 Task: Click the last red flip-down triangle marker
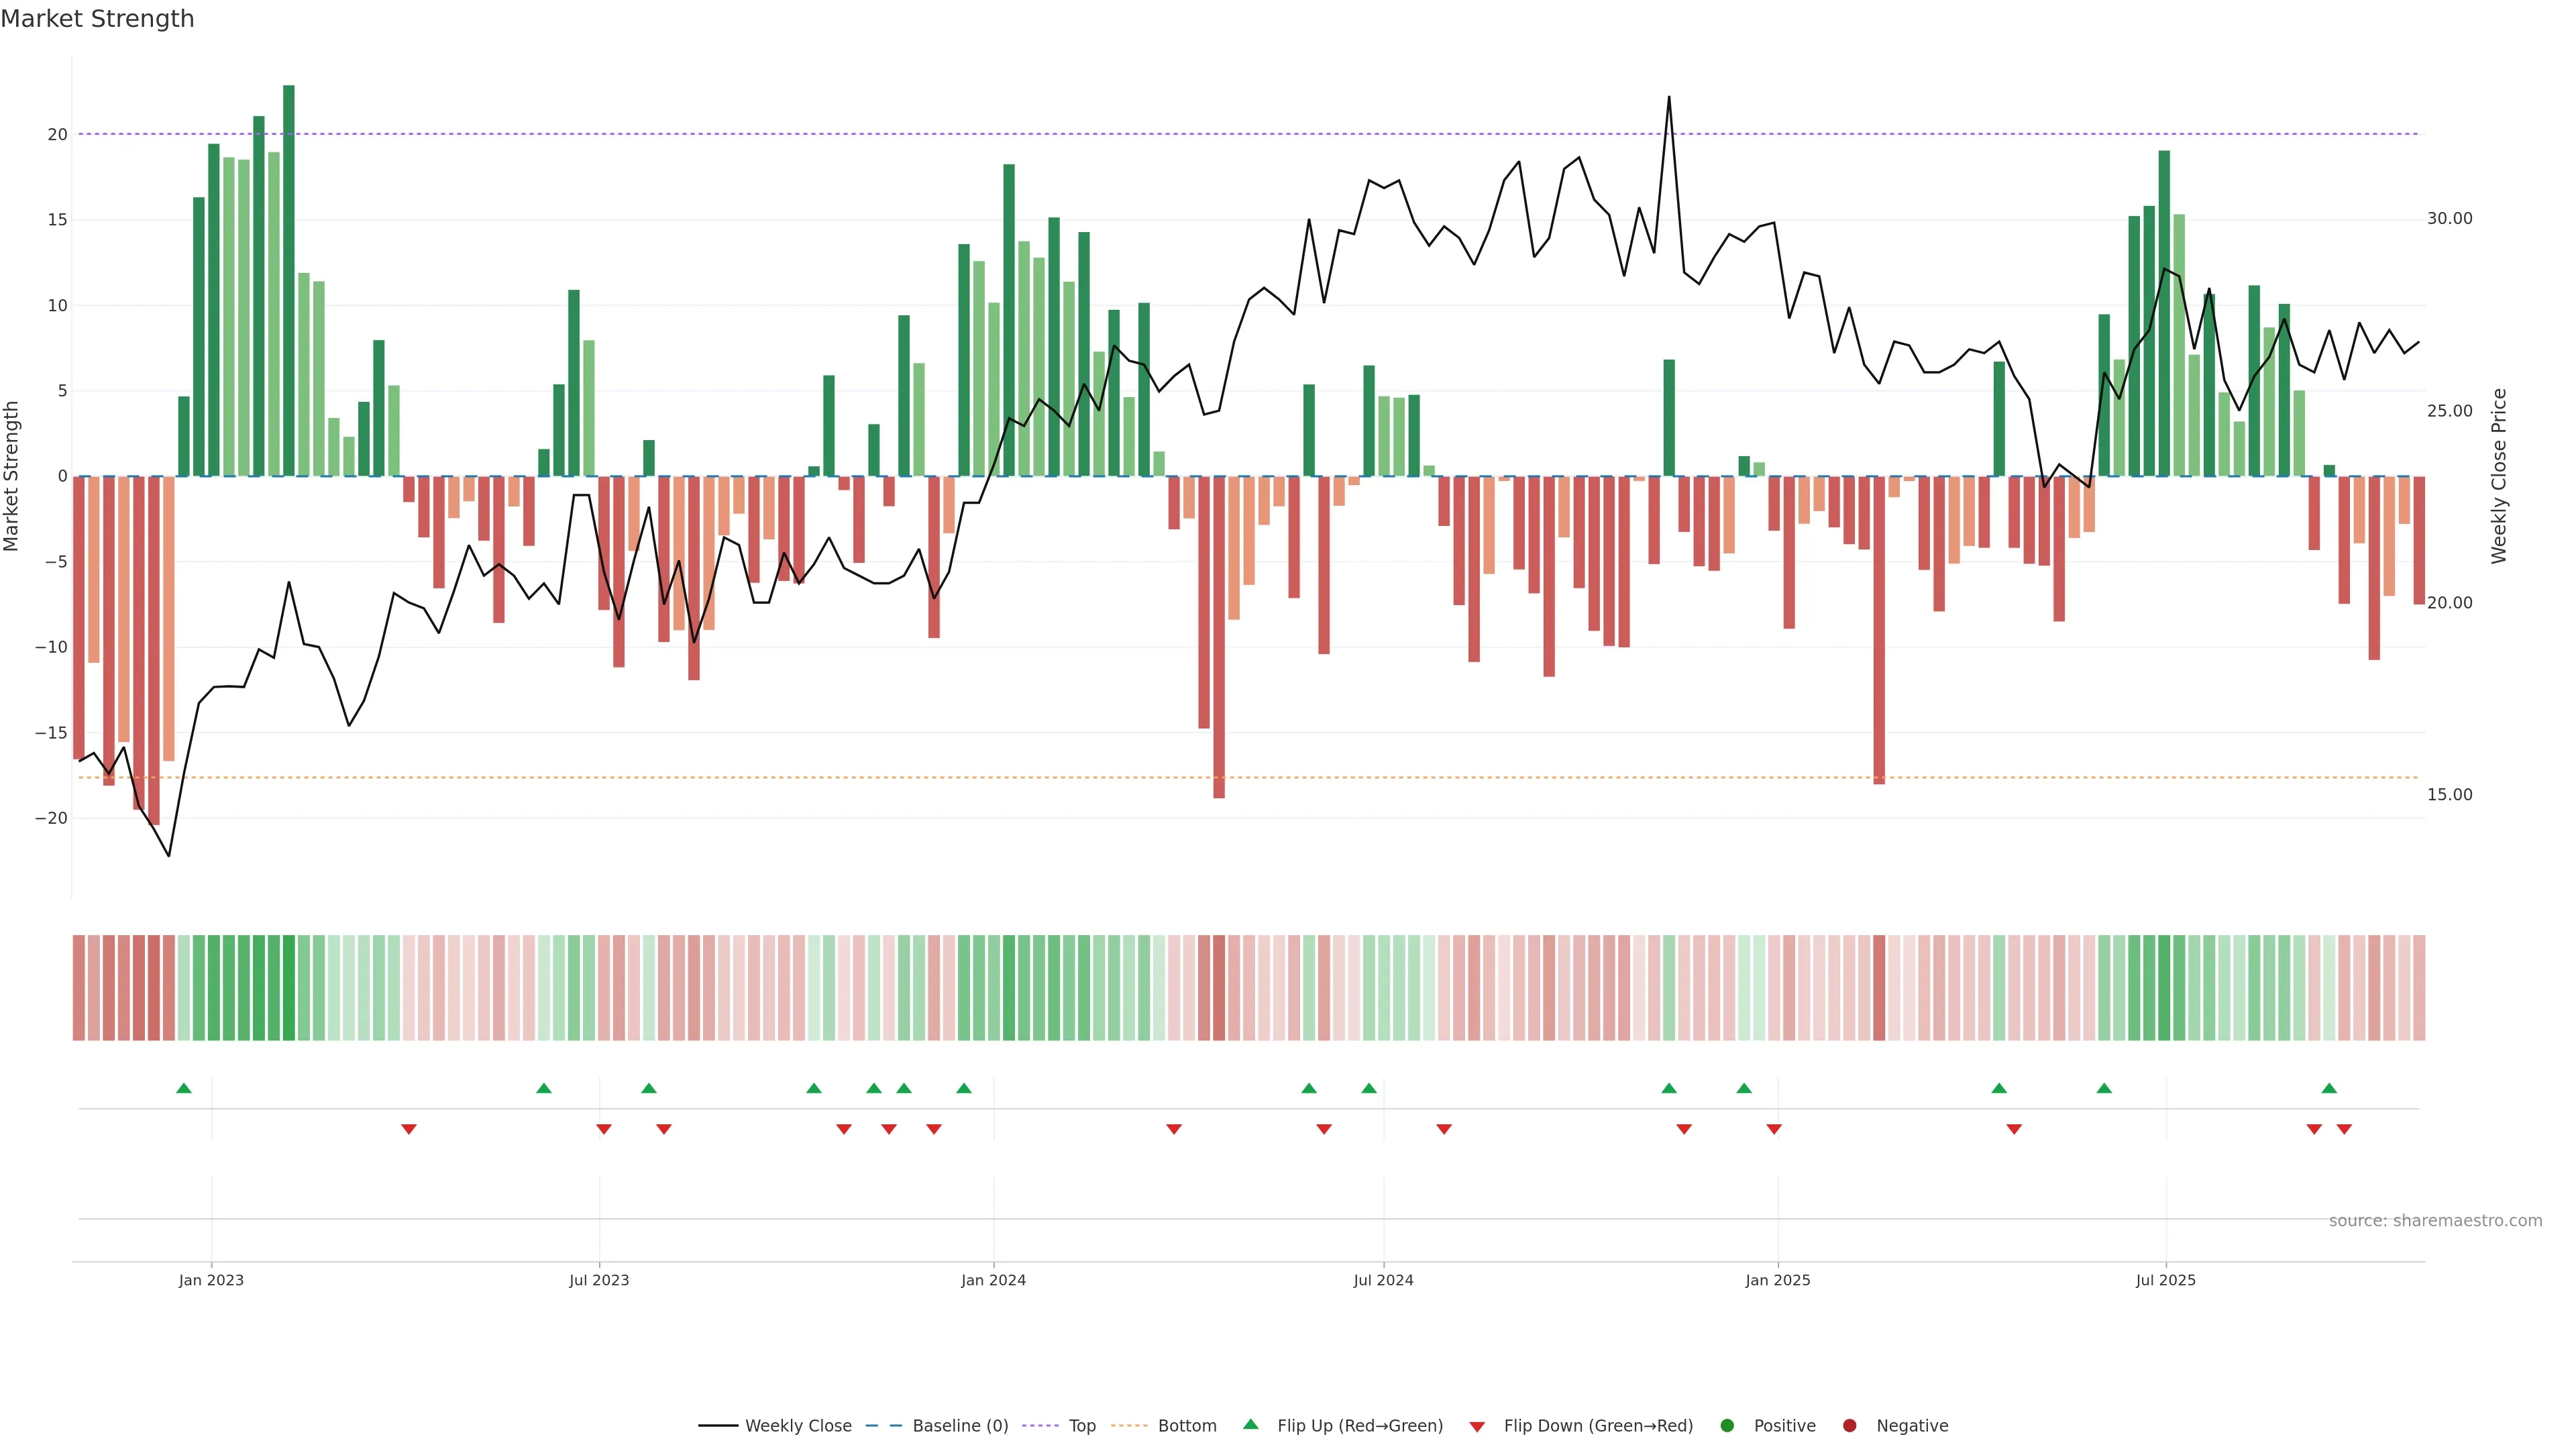coord(2344,1129)
